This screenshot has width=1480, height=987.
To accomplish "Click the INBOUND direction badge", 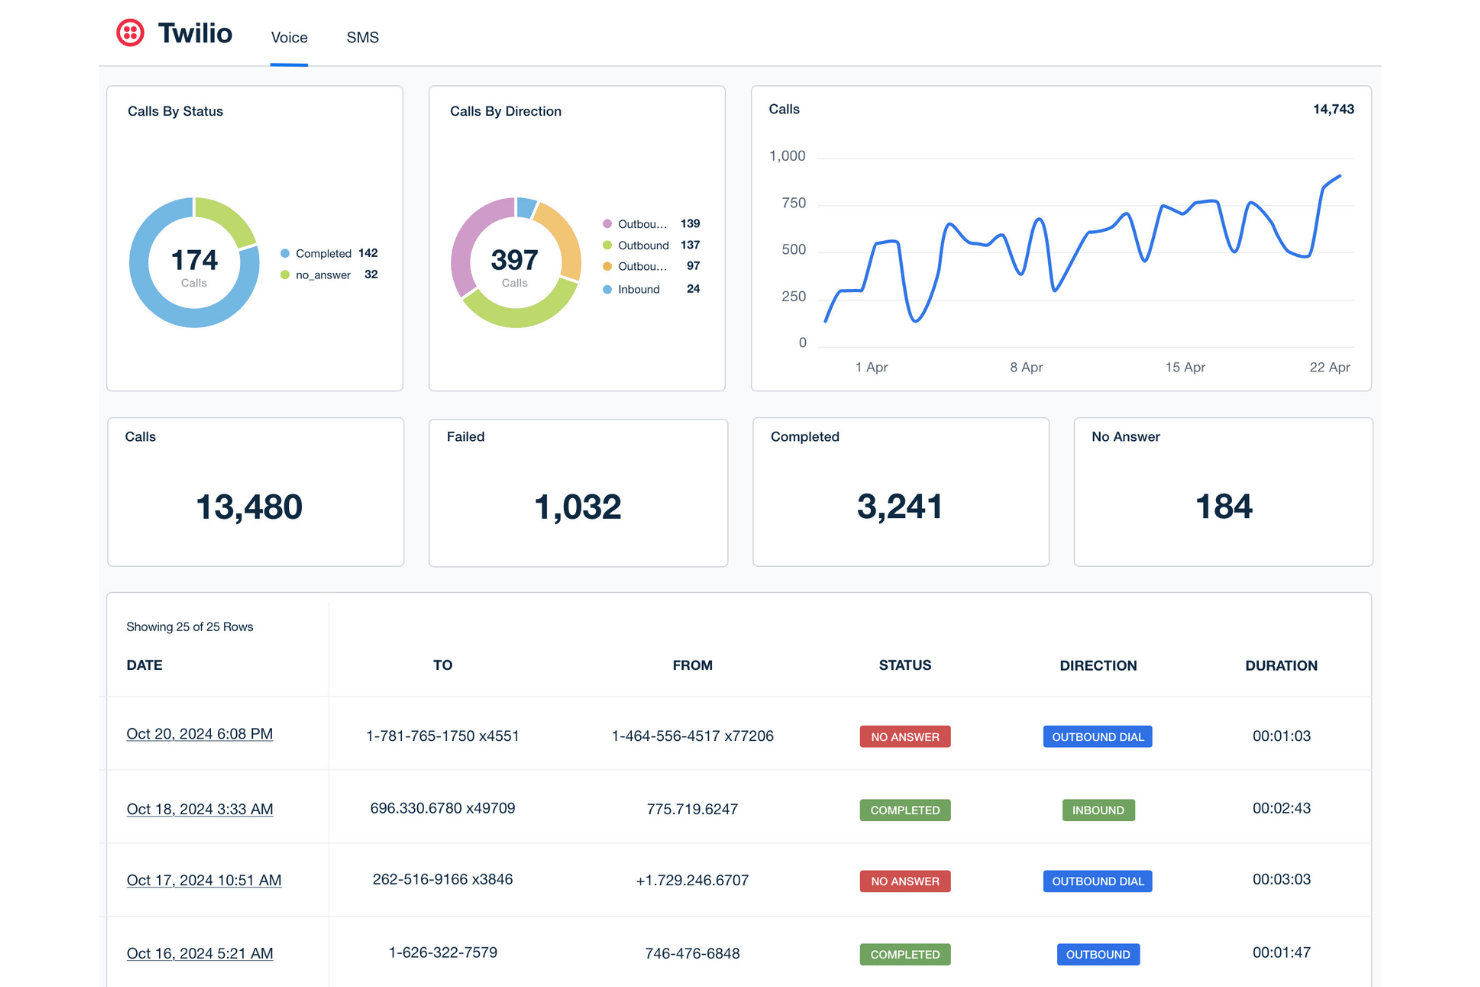I will 1098,810.
